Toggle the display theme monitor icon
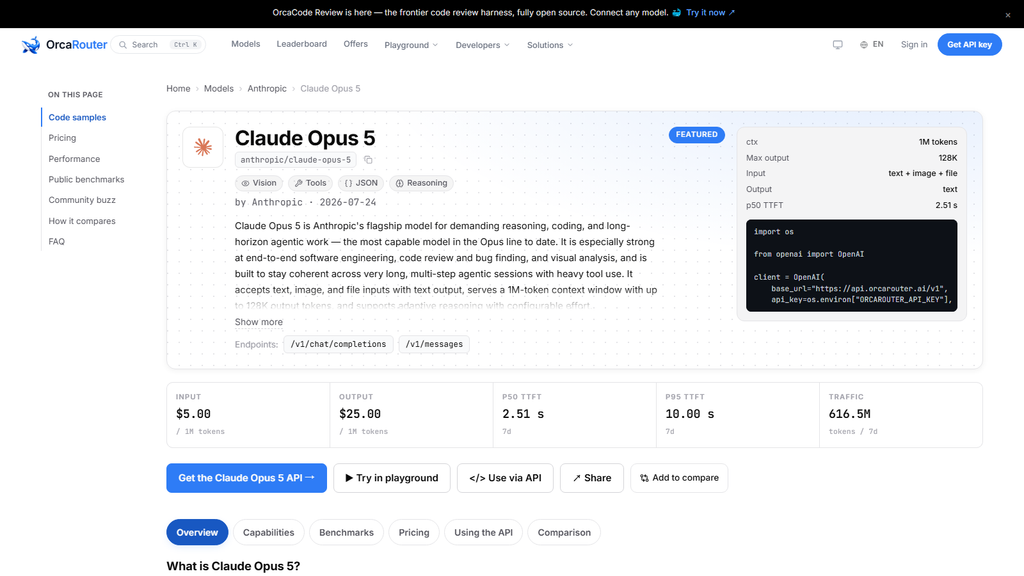The height and width of the screenshot is (576, 1024). pyautogui.click(x=837, y=44)
